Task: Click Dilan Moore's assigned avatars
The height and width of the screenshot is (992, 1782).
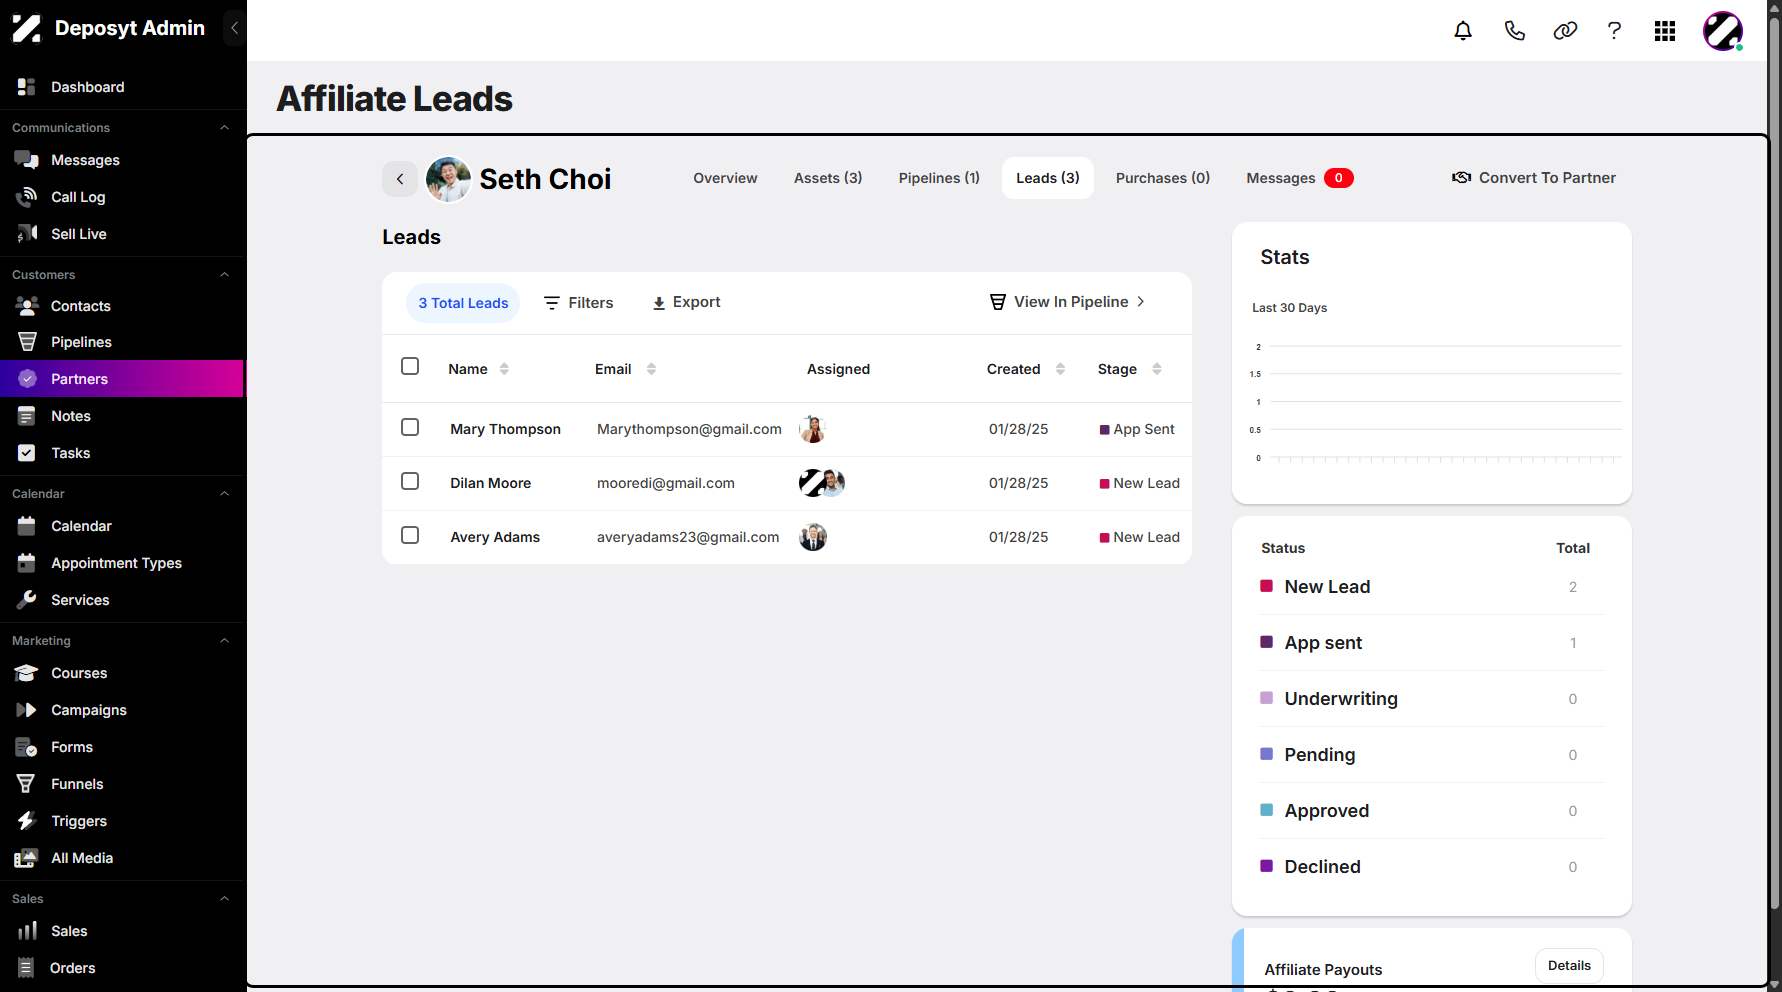Action: click(x=822, y=483)
